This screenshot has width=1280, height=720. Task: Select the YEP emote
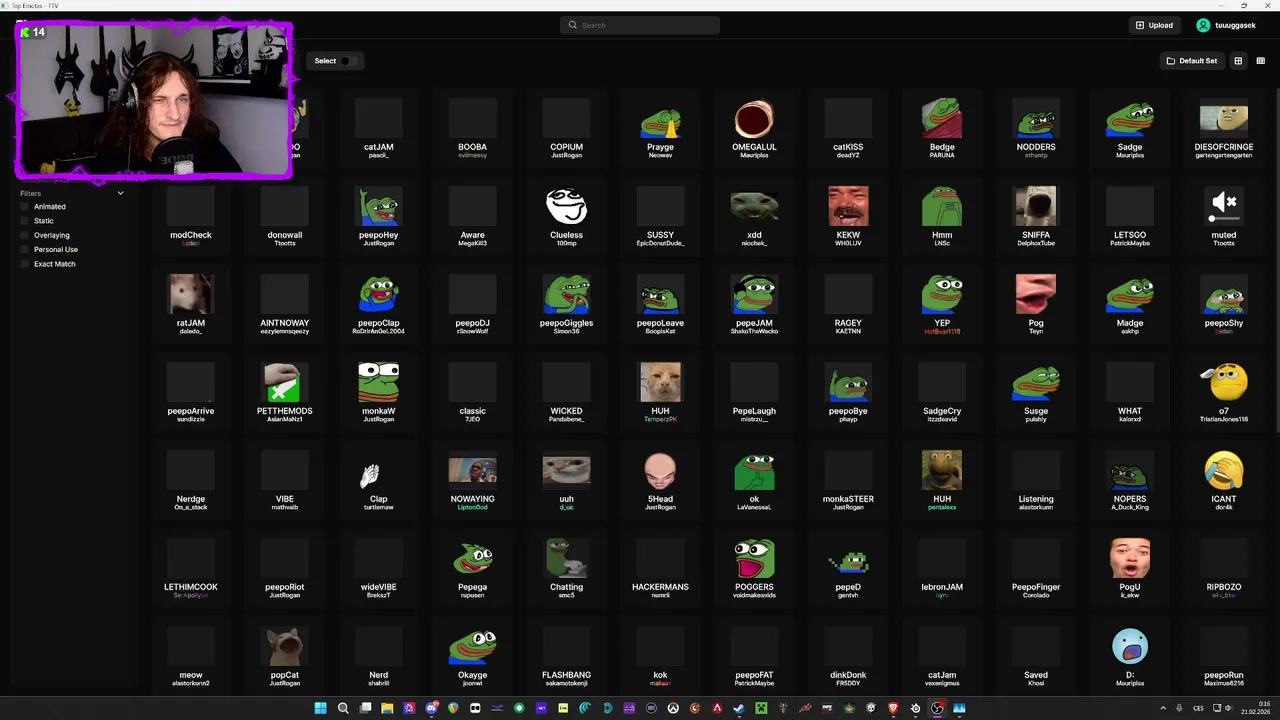(942, 303)
